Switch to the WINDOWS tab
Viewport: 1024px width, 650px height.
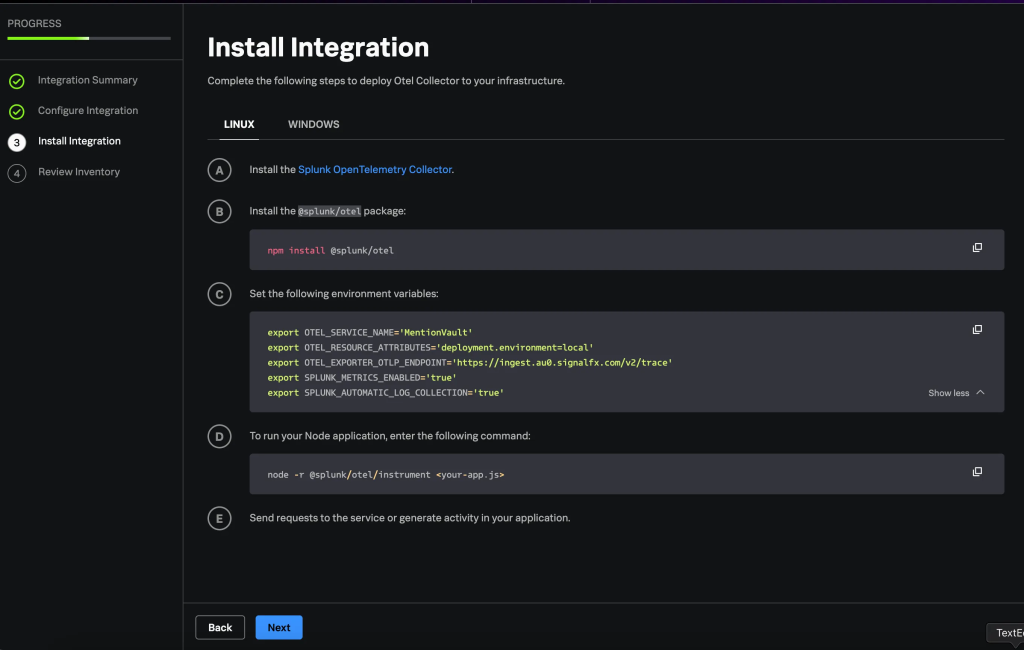coord(313,125)
